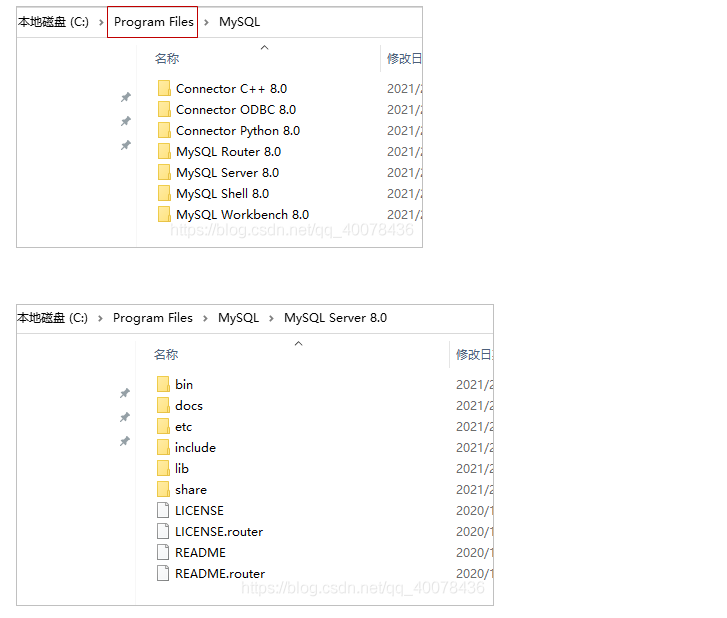Select the Connector C++ 8.0 name text
The image size is (727, 618).
pyautogui.click(x=231, y=89)
